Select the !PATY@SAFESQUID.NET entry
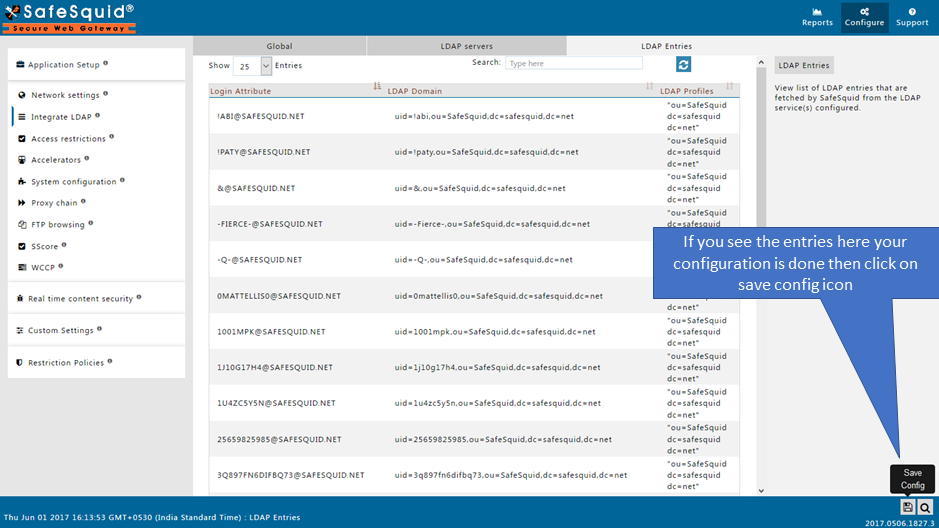 263,152
